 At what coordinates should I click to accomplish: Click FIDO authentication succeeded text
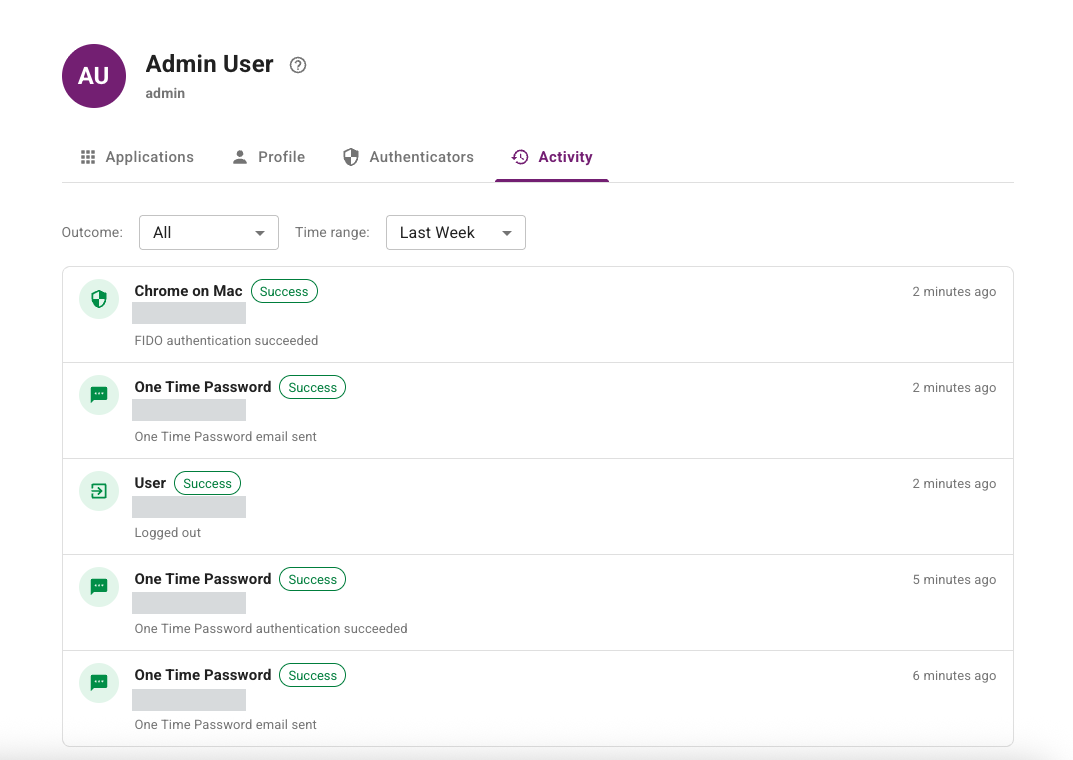(x=227, y=341)
